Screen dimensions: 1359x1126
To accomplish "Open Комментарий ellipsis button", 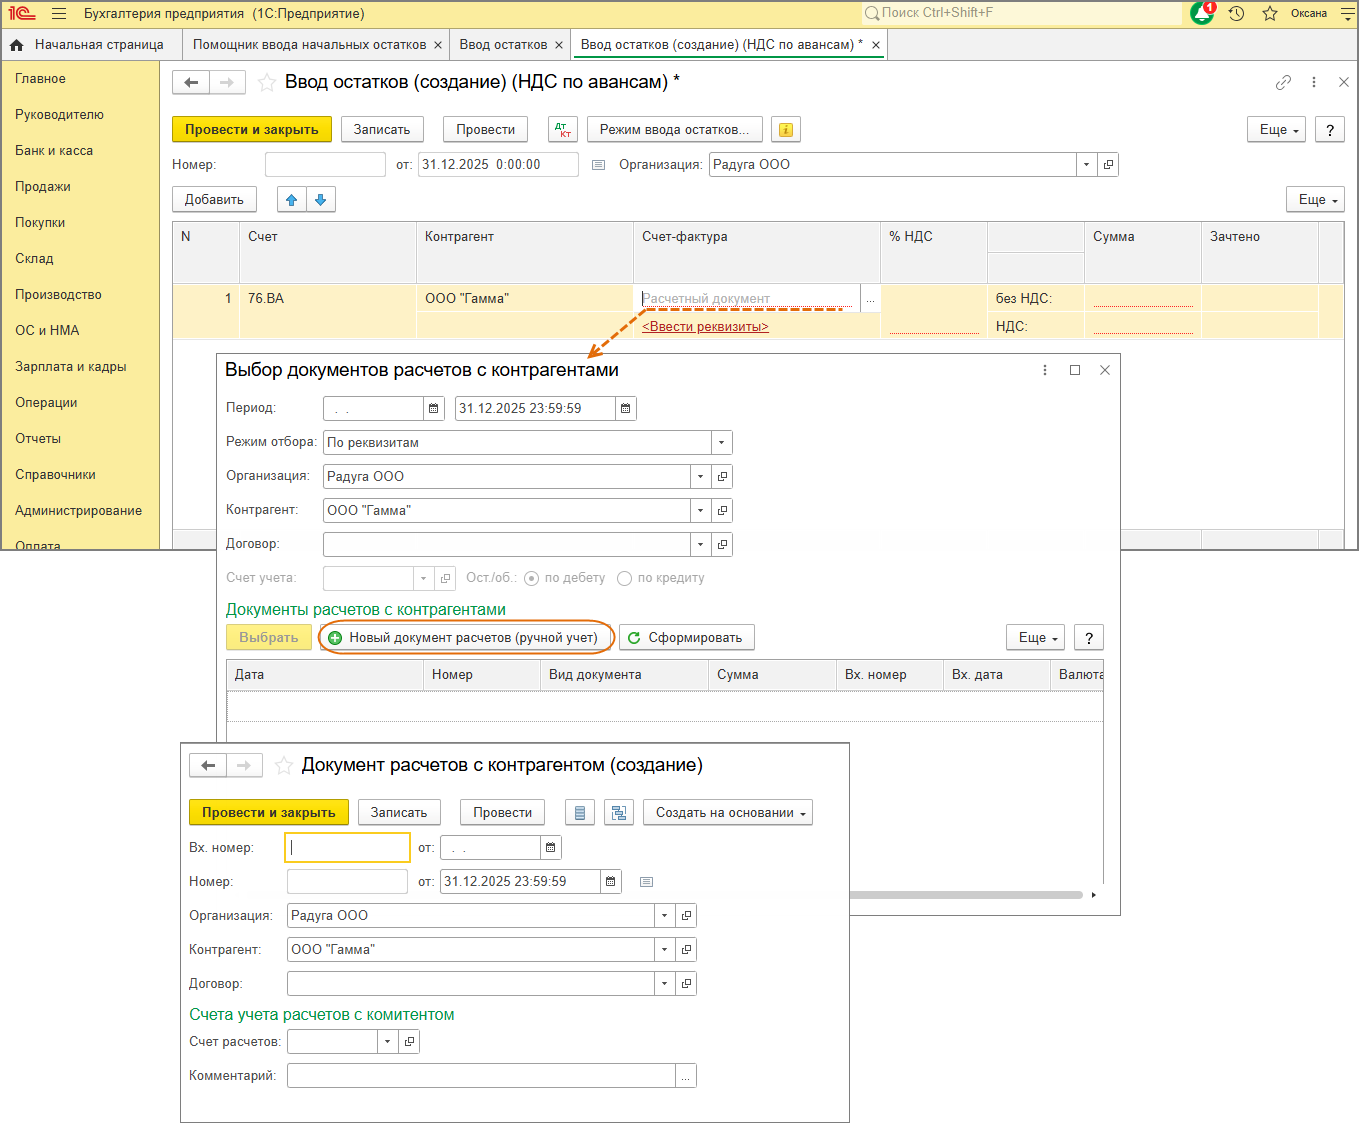I will click(686, 1076).
